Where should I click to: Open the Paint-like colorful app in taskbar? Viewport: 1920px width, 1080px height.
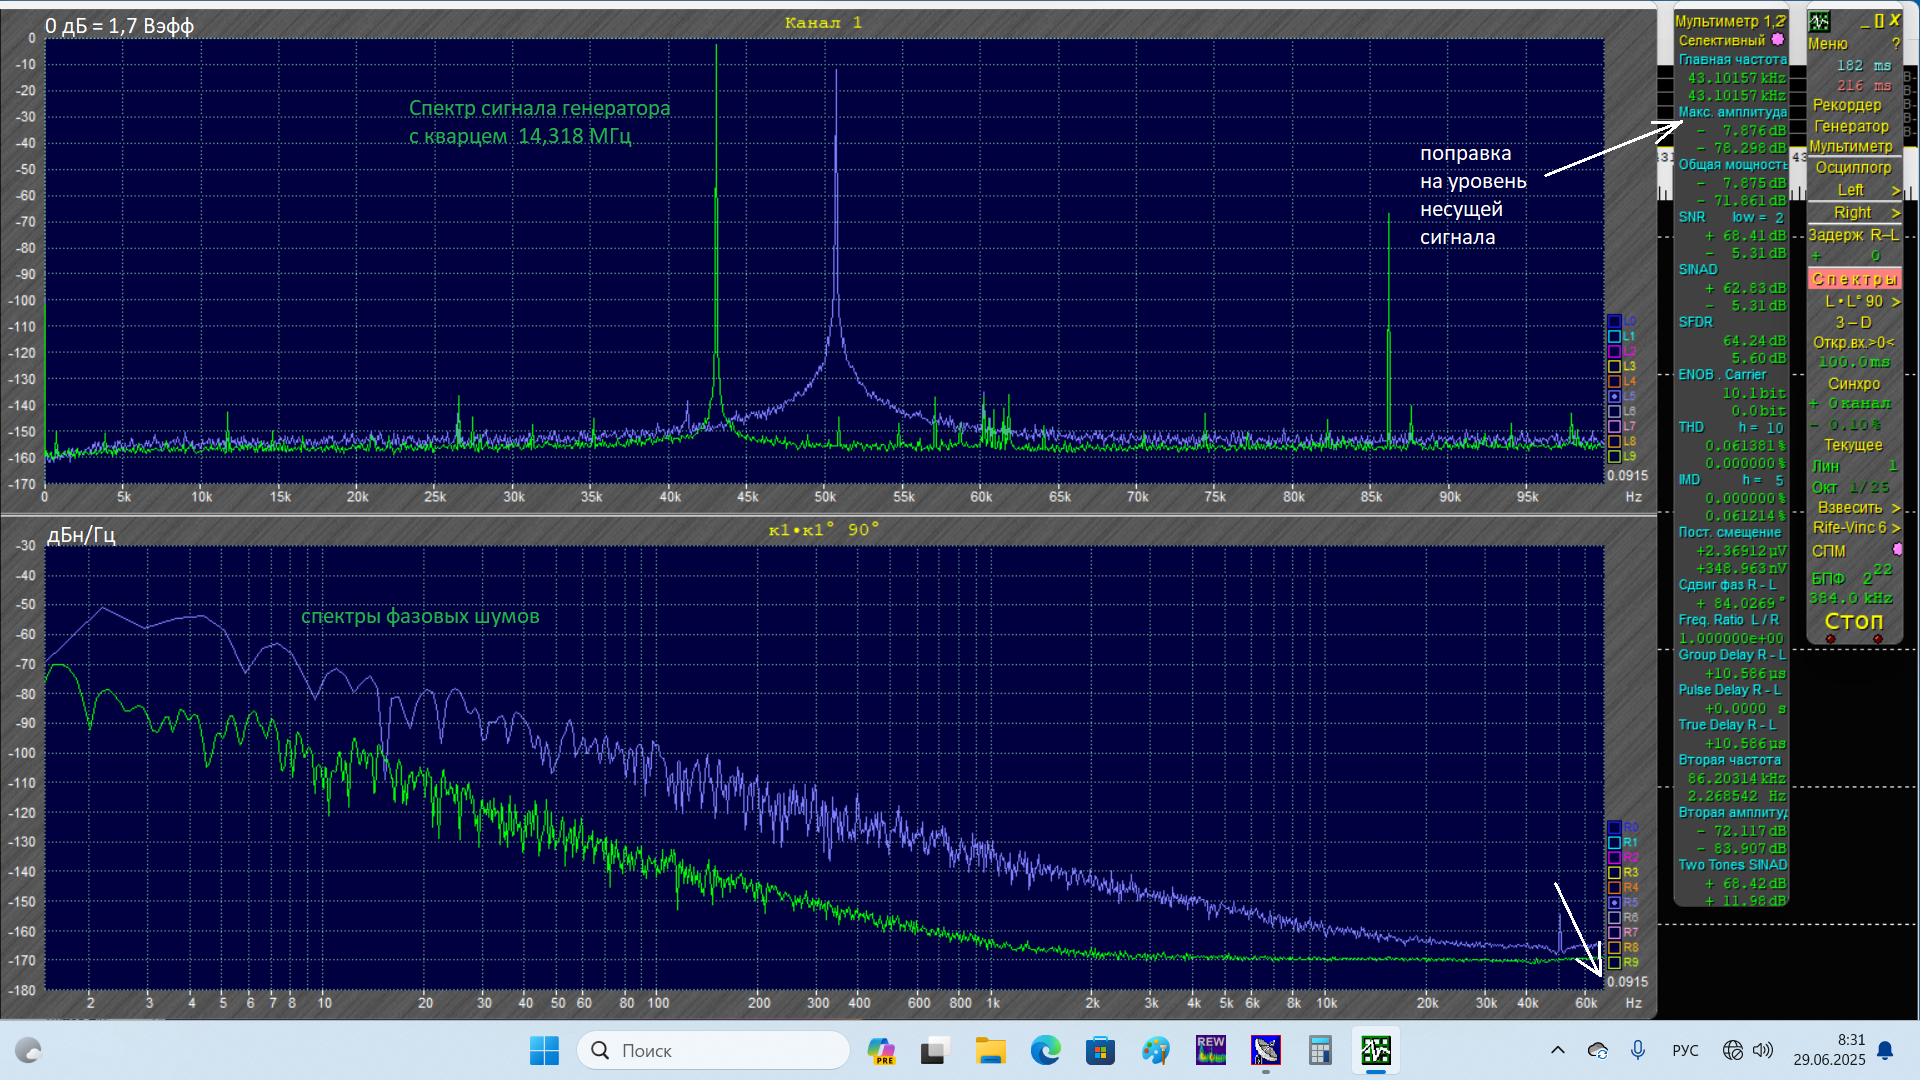tap(1156, 1050)
